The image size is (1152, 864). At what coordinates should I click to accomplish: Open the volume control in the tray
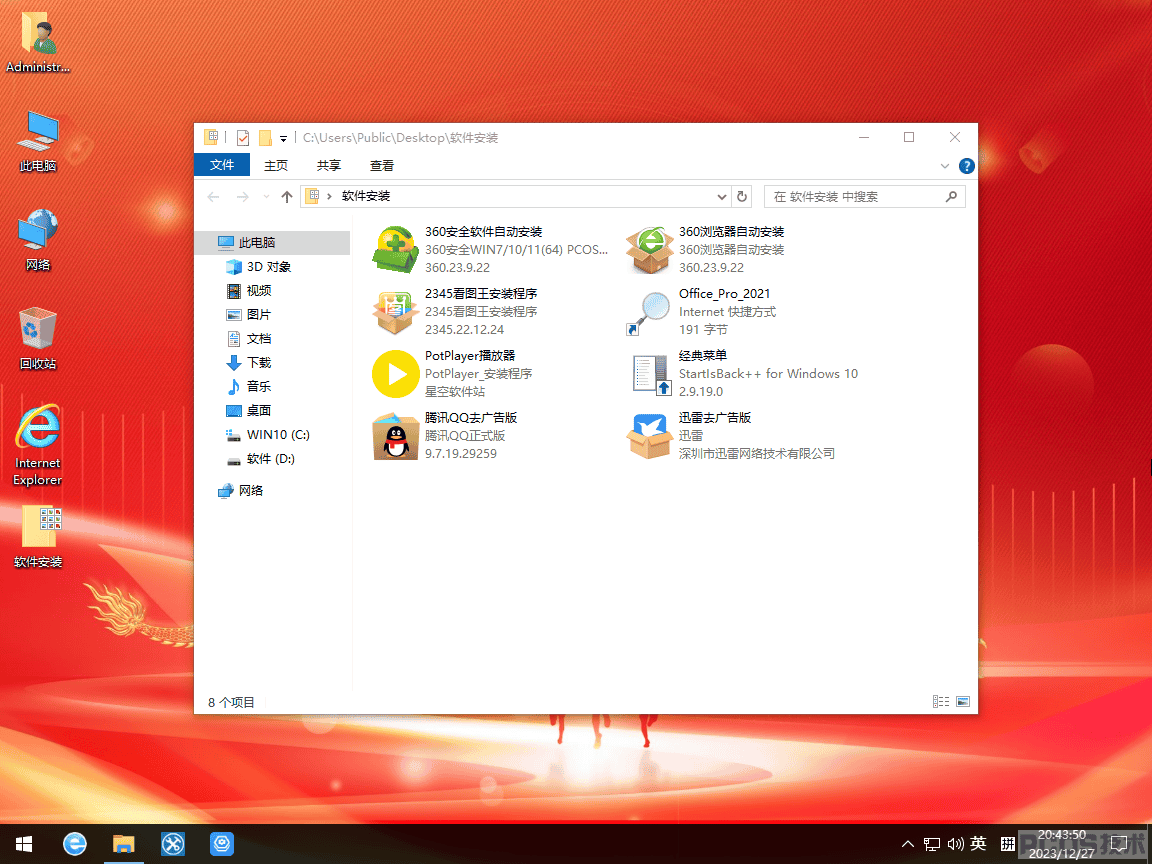(956, 844)
